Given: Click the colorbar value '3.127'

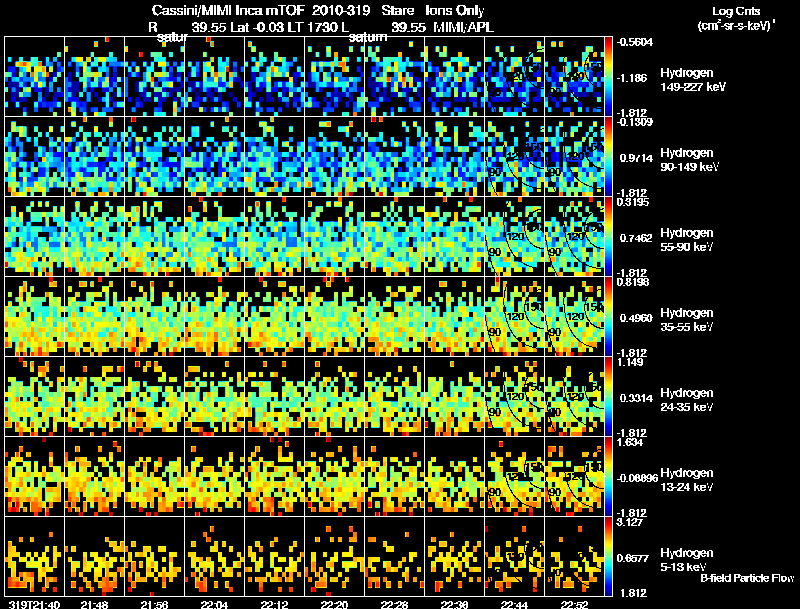Looking at the screenshot, I should point(630,522).
